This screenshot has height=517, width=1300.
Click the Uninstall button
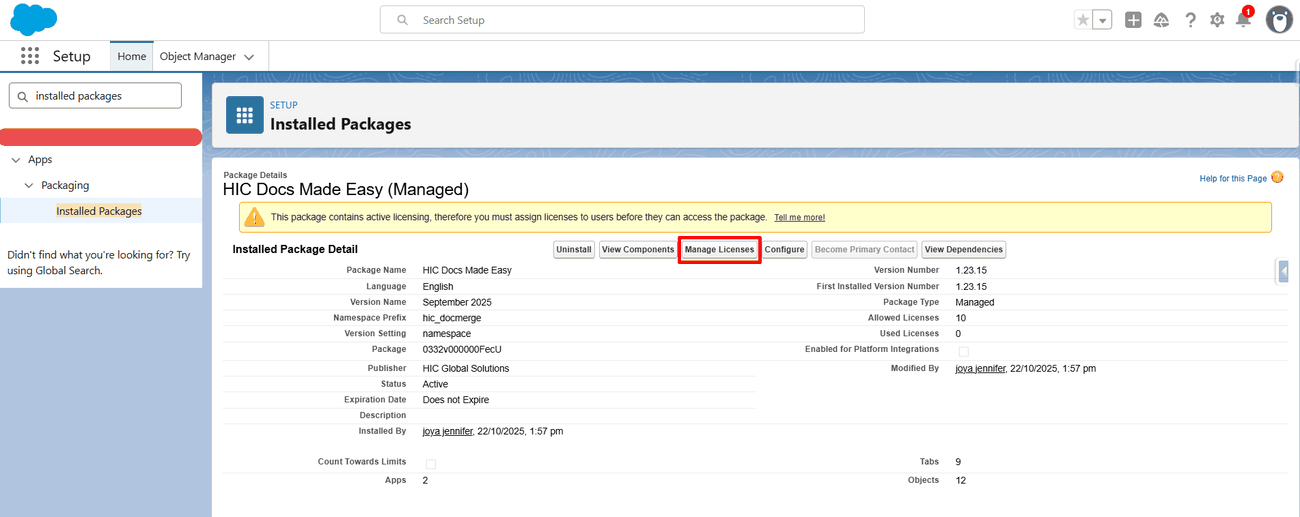tap(574, 250)
